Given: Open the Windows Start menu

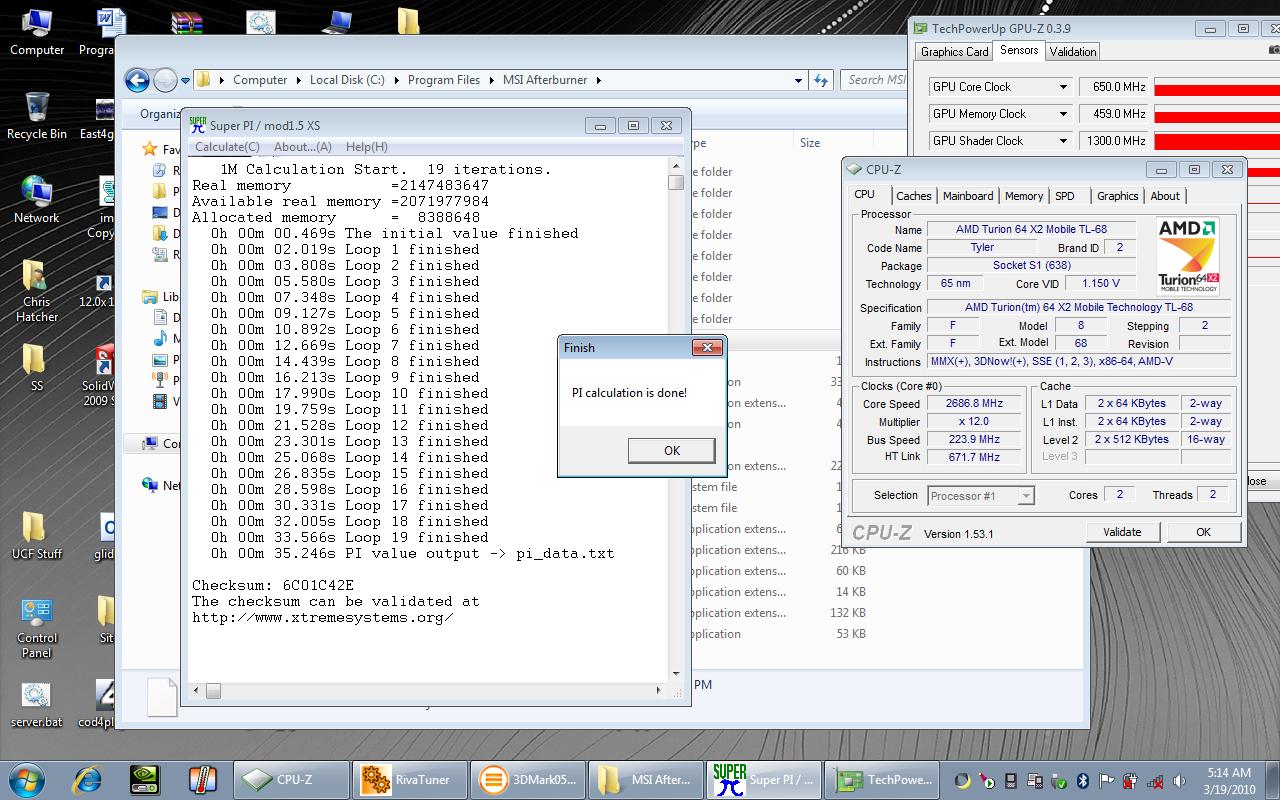Looking at the screenshot, I should (x=25, y=779).
